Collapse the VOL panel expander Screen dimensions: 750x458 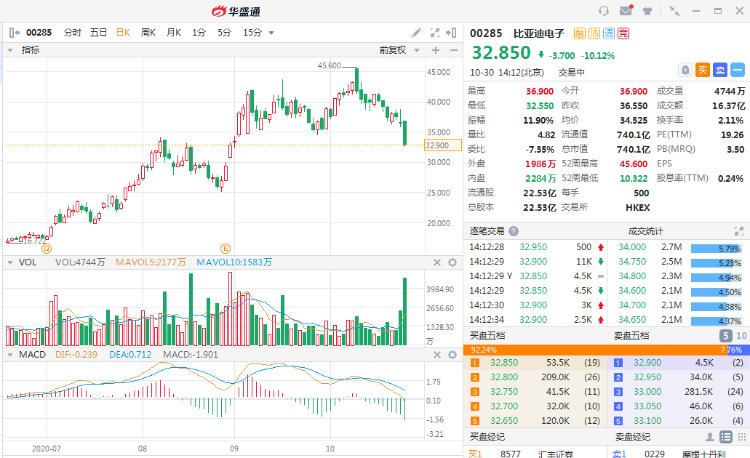pyautogui.click(x=10, y=262)
